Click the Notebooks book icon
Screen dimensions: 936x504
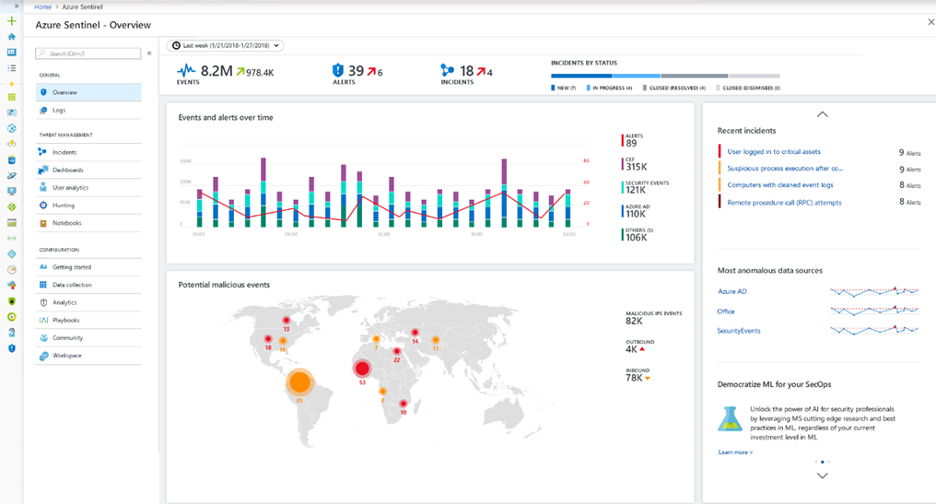click(x=43, y=223)
